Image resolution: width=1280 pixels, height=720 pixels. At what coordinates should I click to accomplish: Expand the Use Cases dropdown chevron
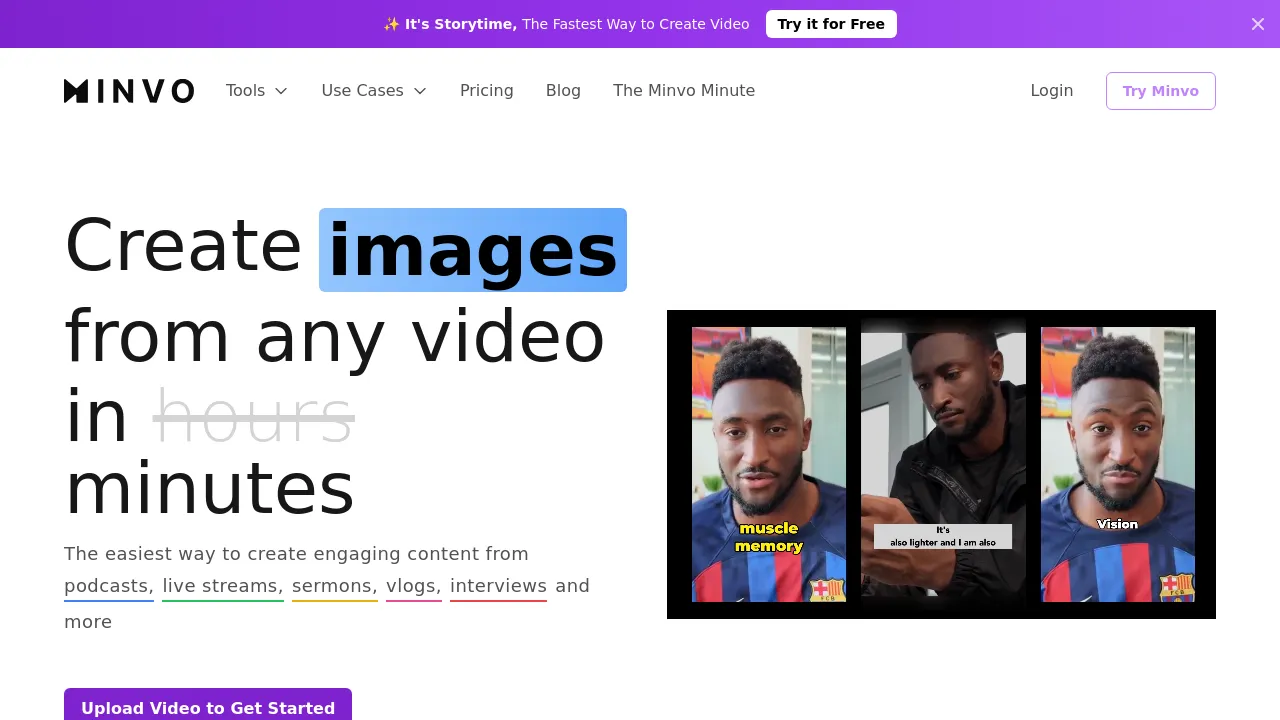tap(420, 91)
